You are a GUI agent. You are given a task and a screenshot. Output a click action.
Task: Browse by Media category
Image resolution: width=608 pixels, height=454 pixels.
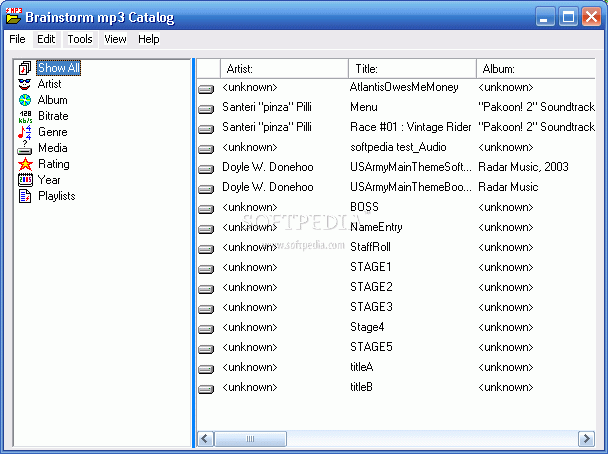[x=53, y=148]
